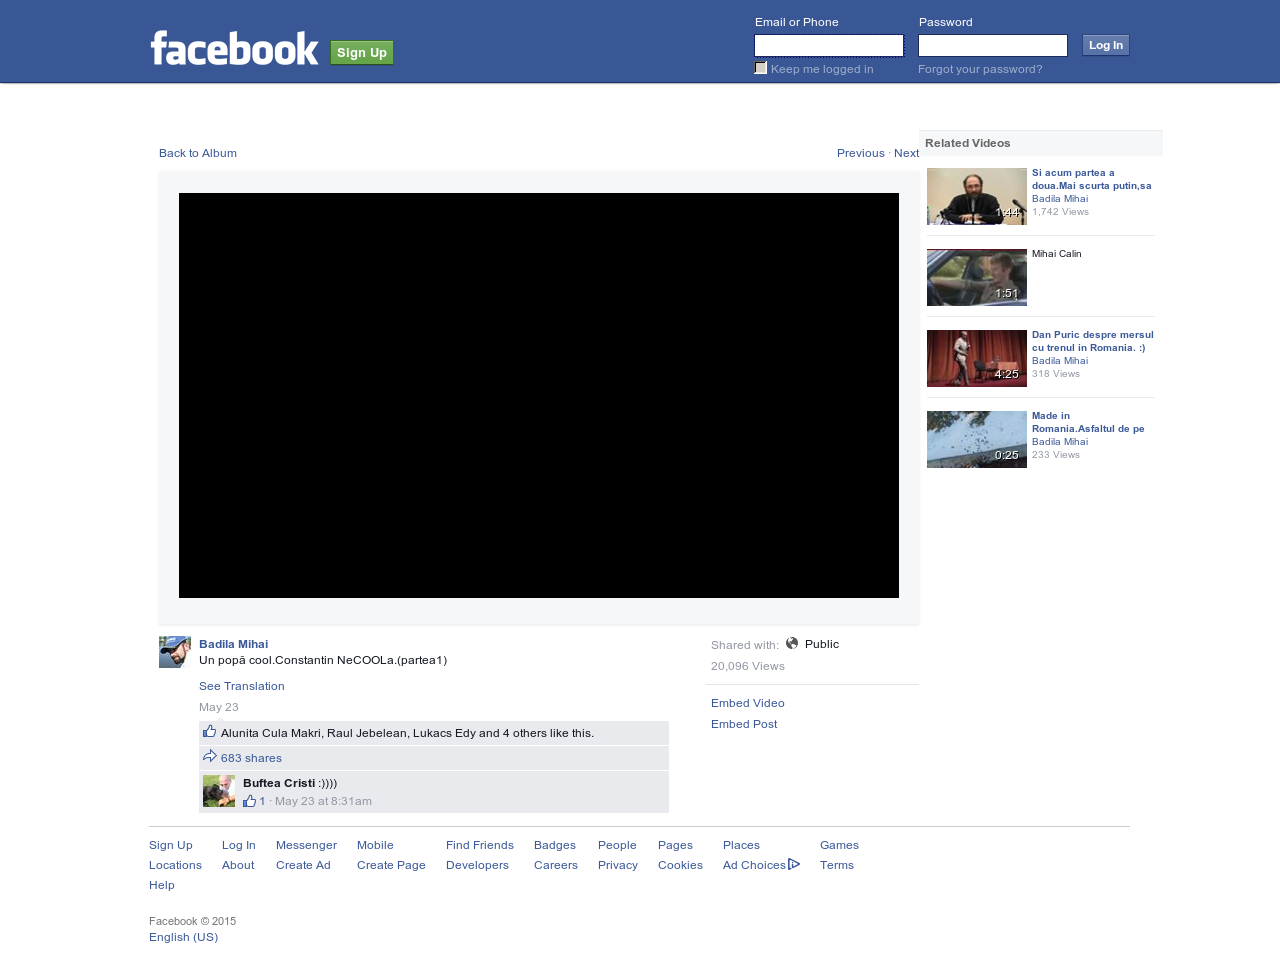Click Raul Jebelean in likes list
1280x965 pixels.
[367, 733]
